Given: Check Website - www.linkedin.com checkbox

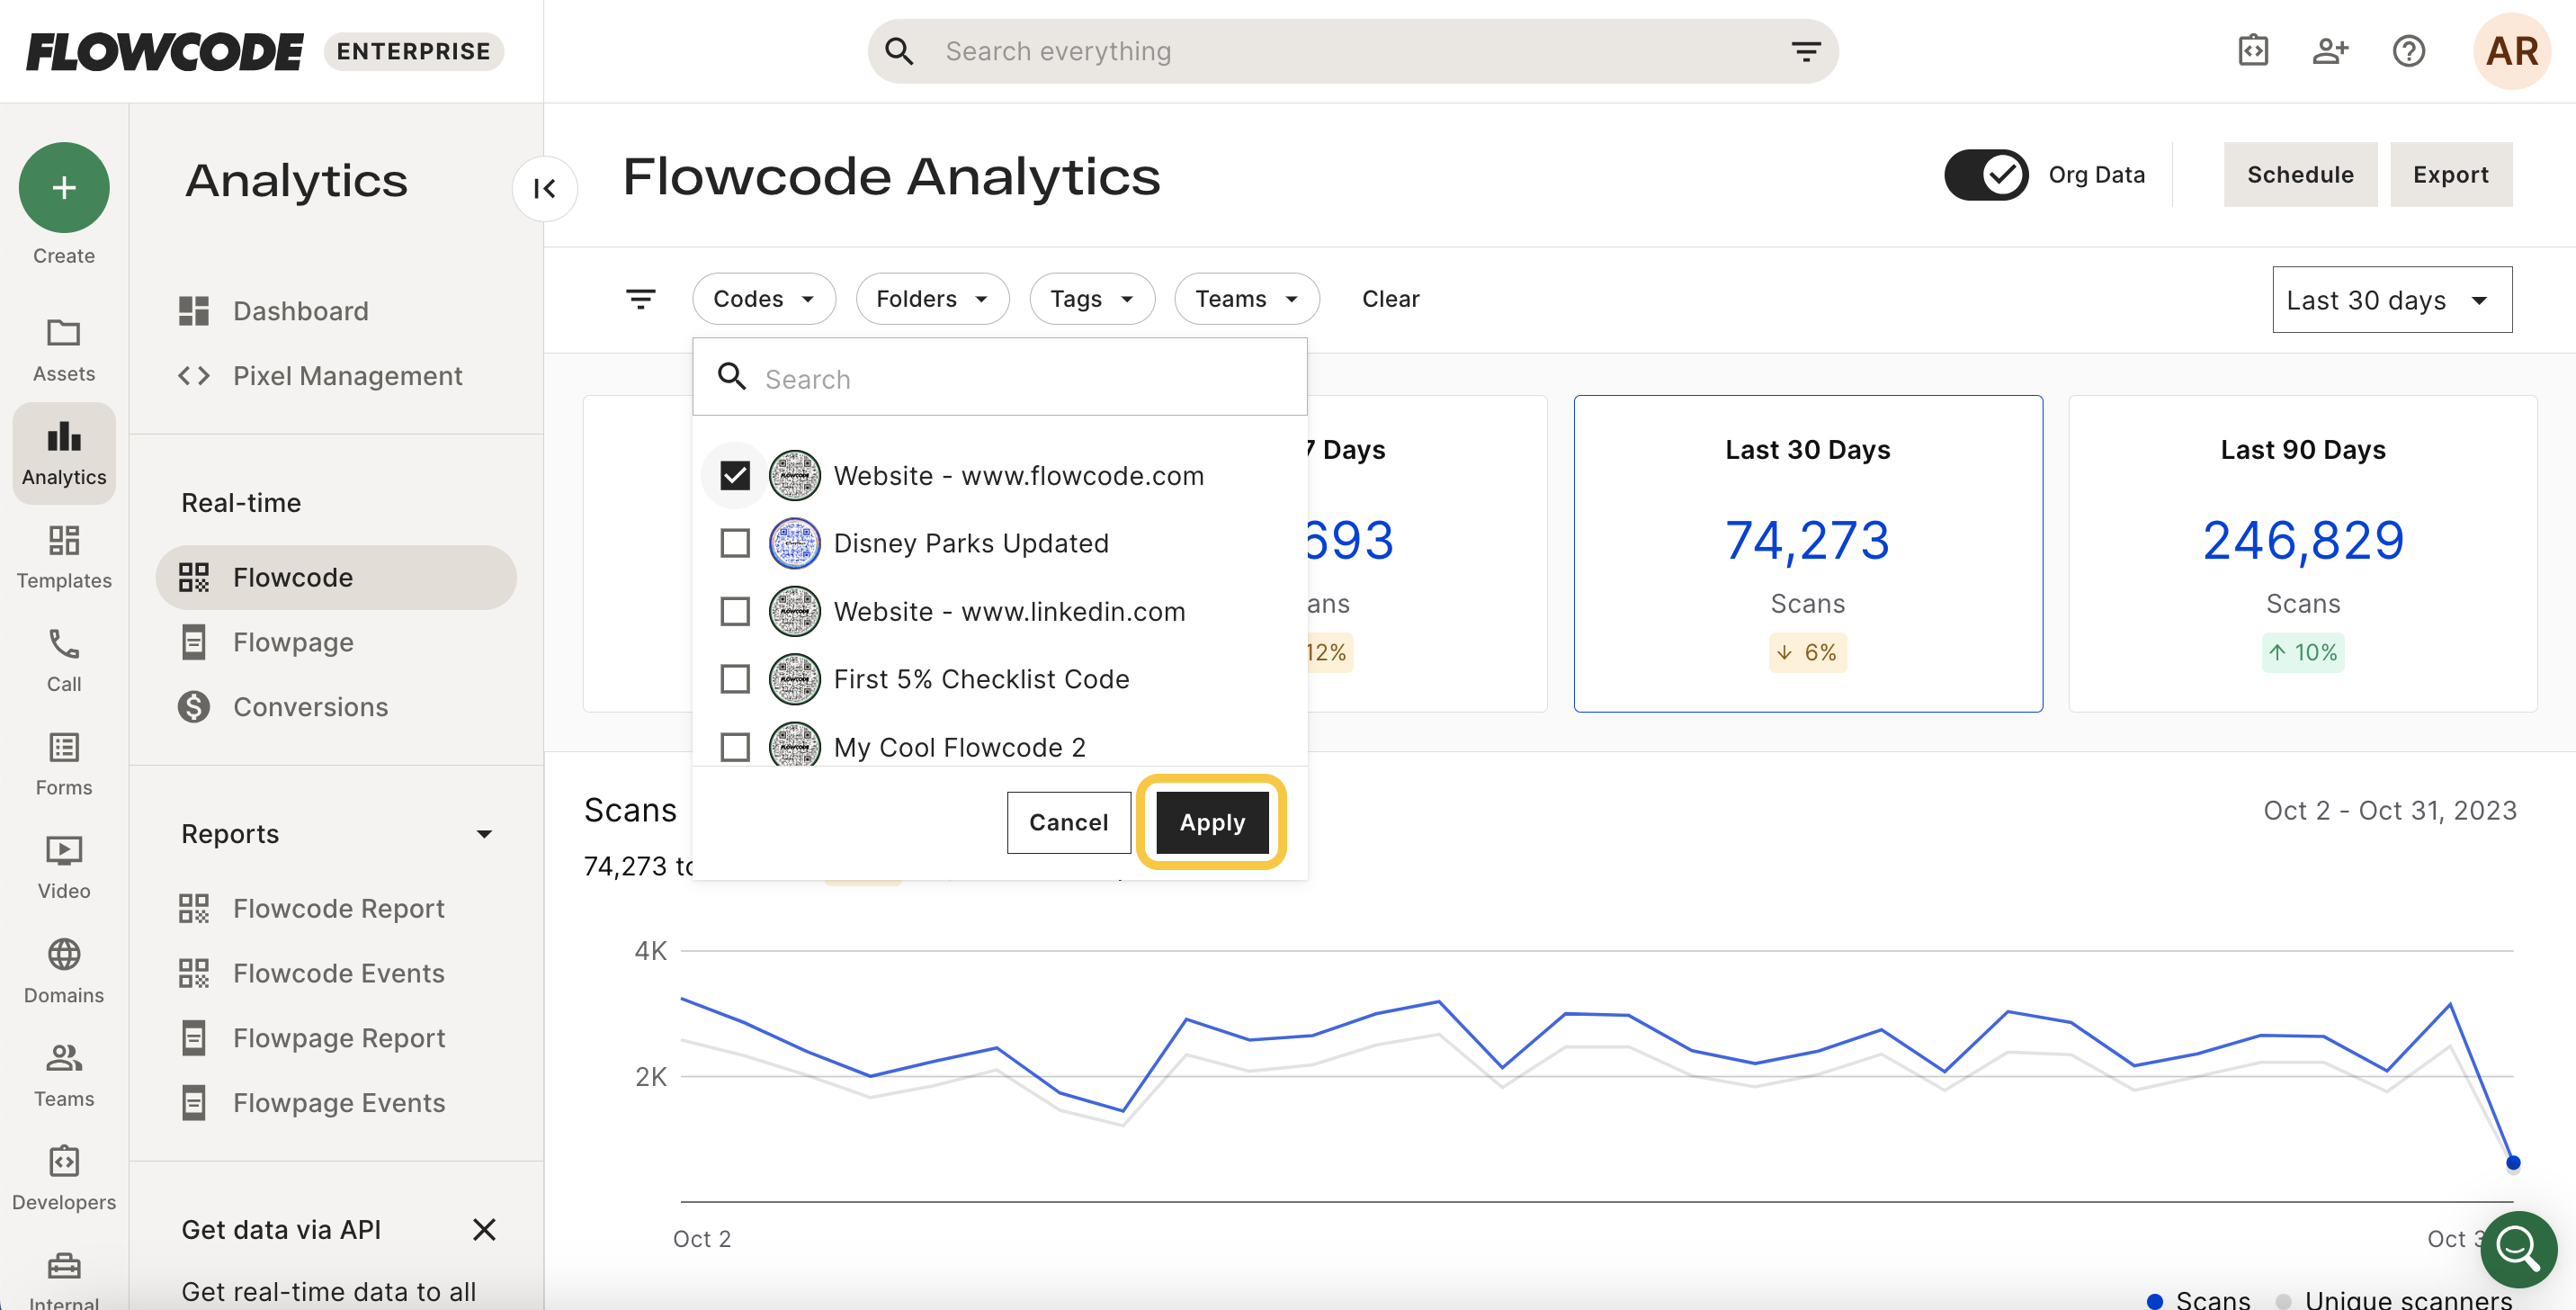Looking at the screenshot, I should [735, 611].
